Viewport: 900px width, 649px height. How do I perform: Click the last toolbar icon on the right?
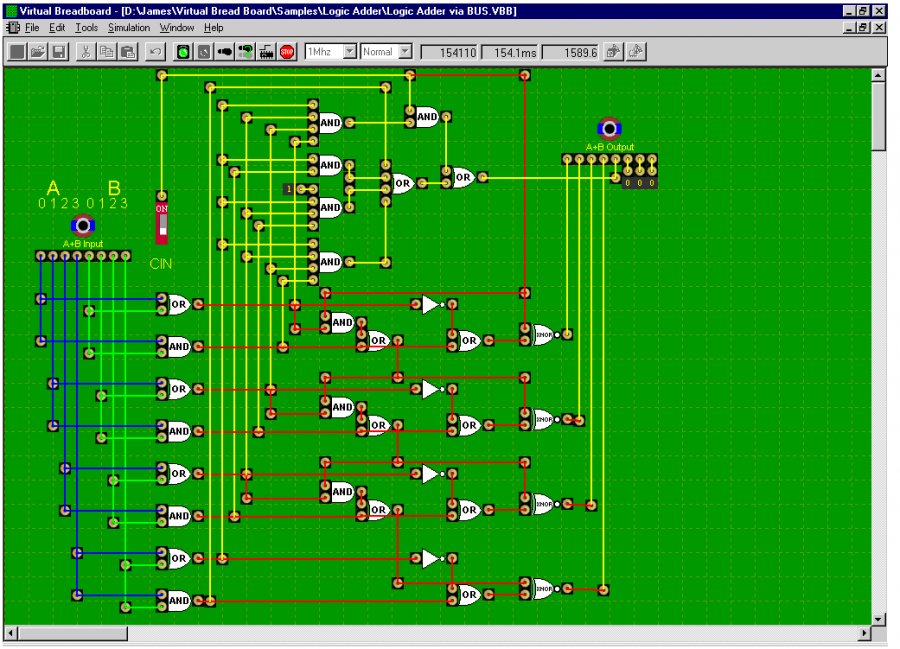click(636, 52)
